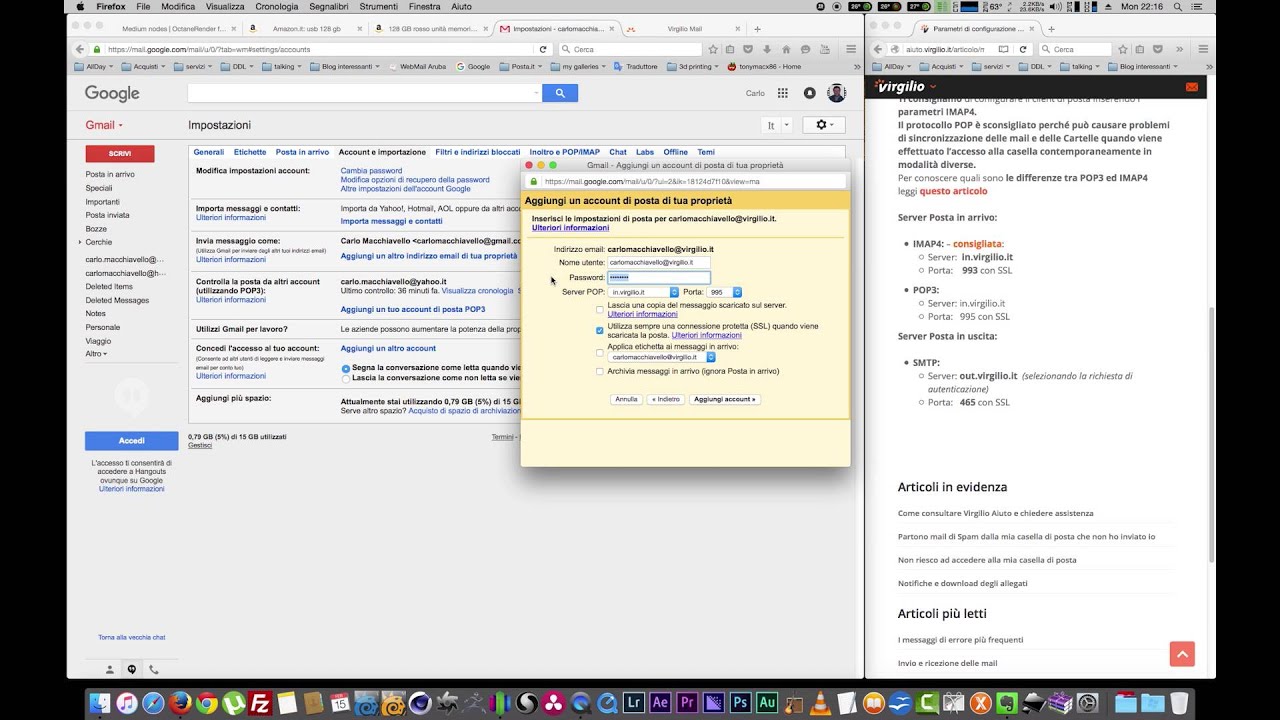The height and width of the screenshot is (720, 1280).
Task: Click the Hangouts phone call icon
Action: click(154, 669)
